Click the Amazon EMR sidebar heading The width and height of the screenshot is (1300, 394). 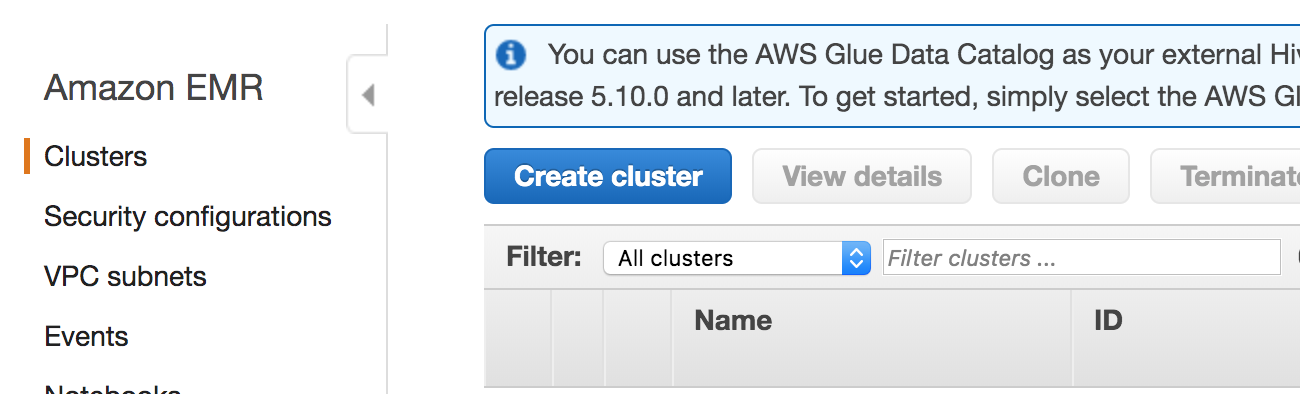(154, 89)
